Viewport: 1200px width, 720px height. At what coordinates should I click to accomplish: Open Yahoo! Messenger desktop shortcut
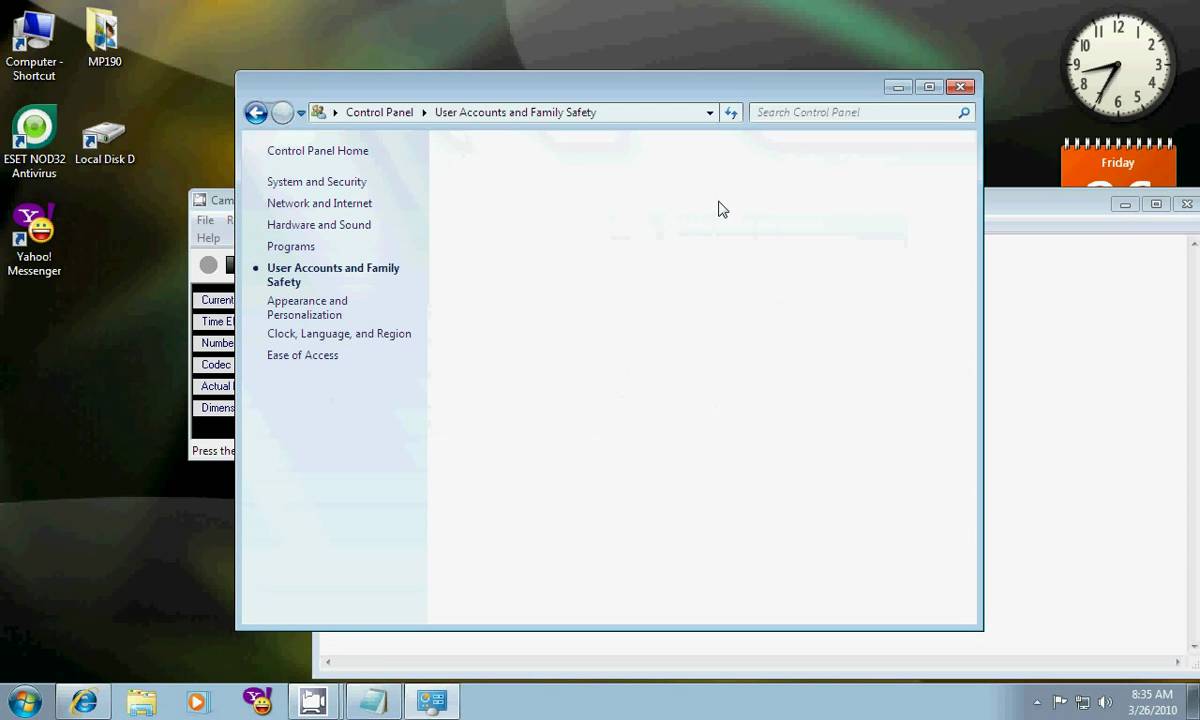click(x=34, y=240)
